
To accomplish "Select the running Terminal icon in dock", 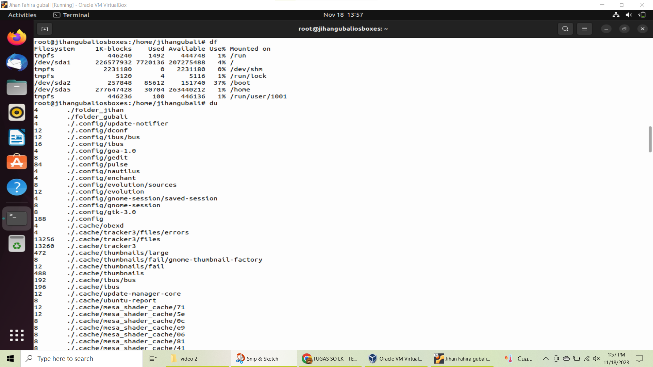I will (17, 218).
